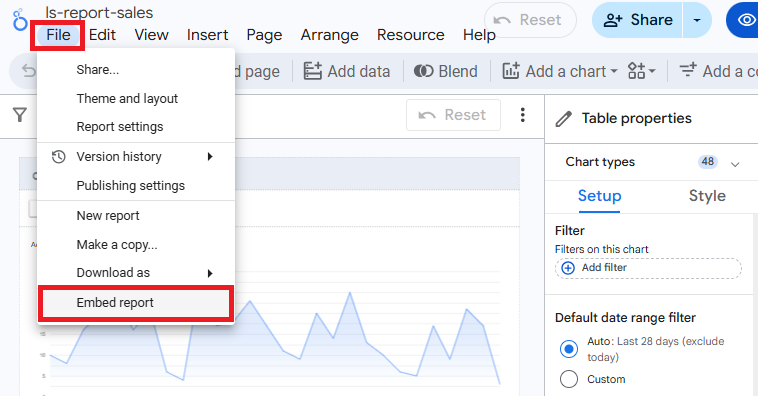The image size is (758, 396).
Task: Click the pencil icon beside Table properties
Action: [x=564, y=118]
